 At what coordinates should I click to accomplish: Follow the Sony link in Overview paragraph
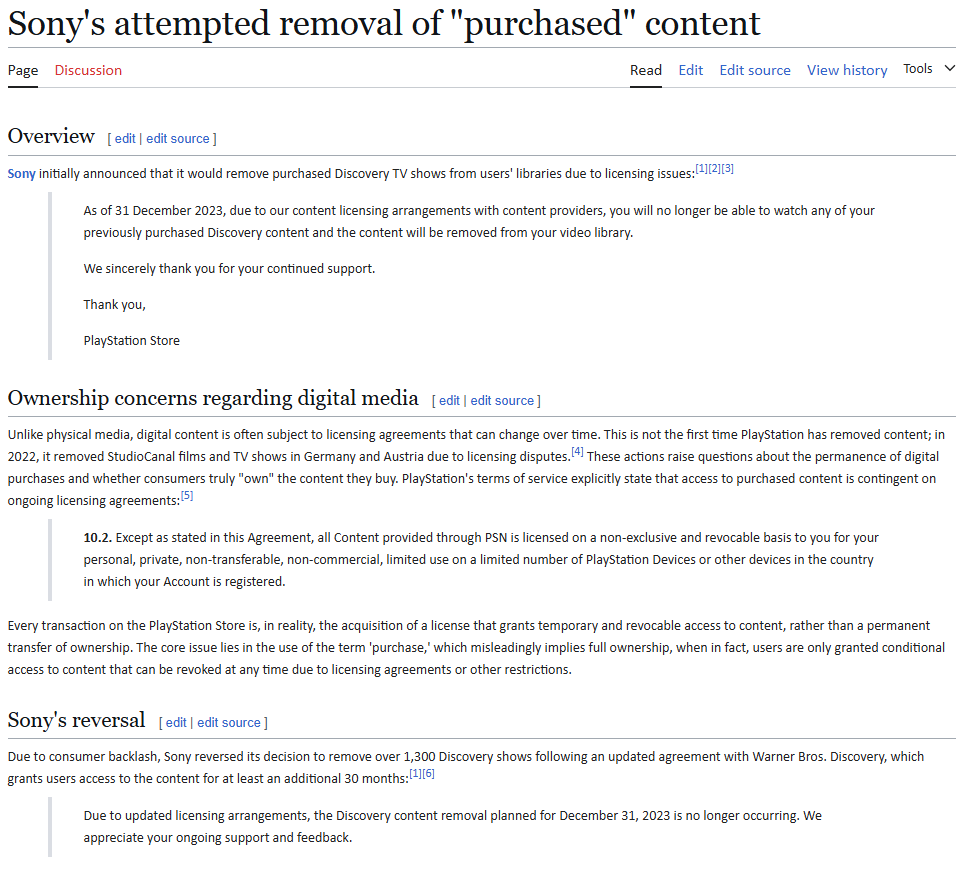[21, 174]
